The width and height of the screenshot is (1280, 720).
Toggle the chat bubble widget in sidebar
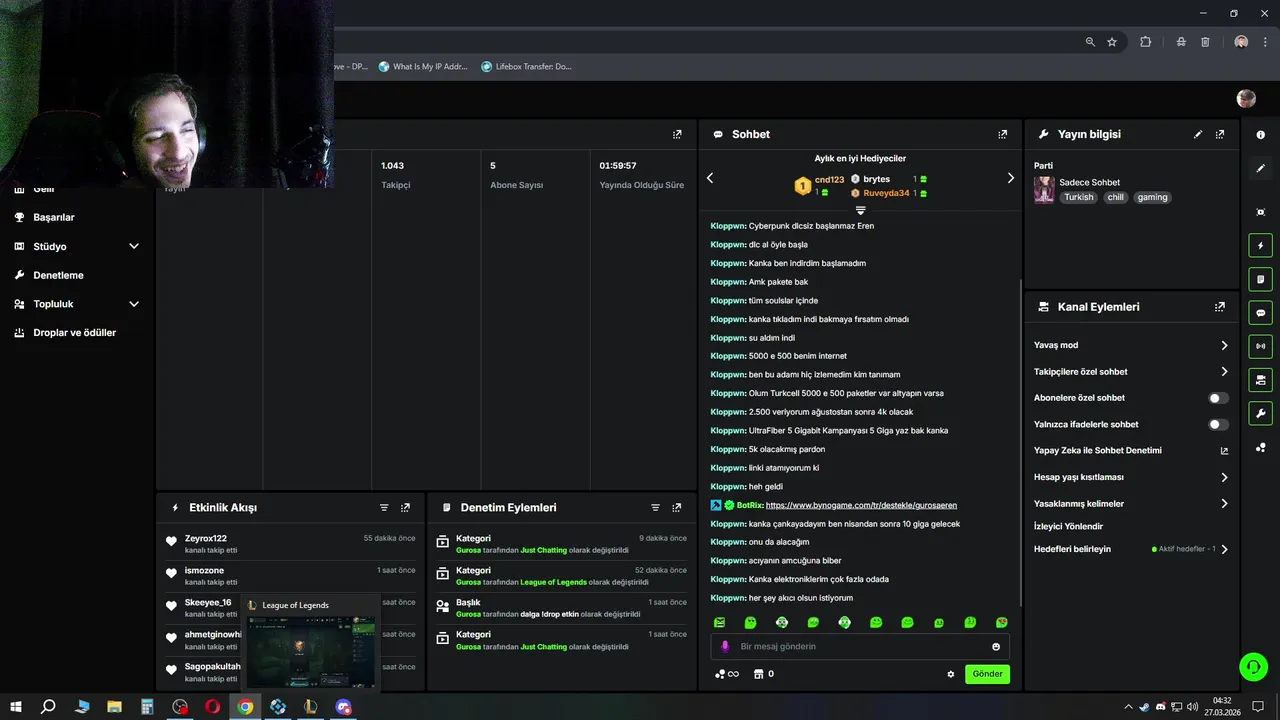pyautogui.click(x=1261, y=313)
